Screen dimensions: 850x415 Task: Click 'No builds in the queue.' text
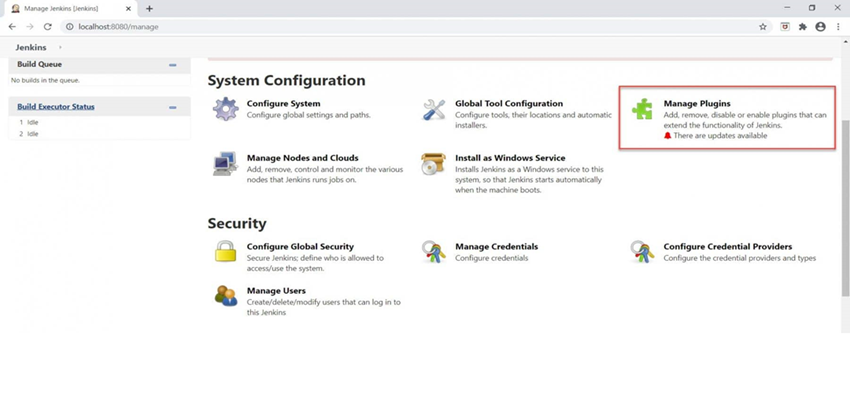[46, 80]
